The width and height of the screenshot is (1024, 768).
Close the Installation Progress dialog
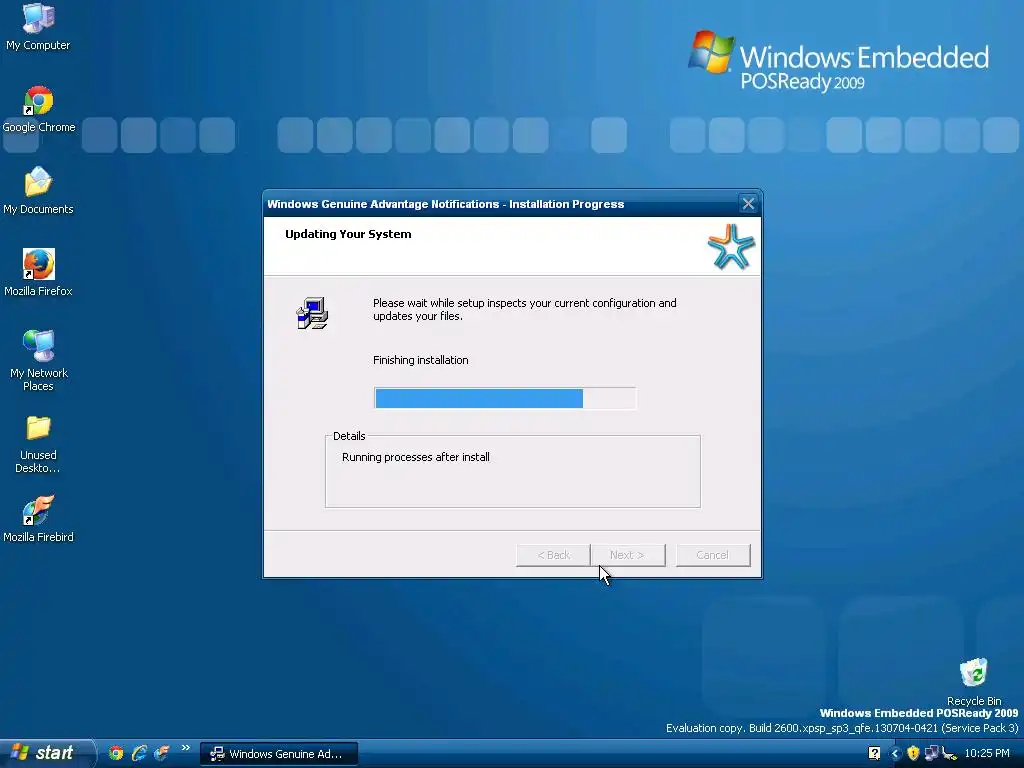[748, 204]
